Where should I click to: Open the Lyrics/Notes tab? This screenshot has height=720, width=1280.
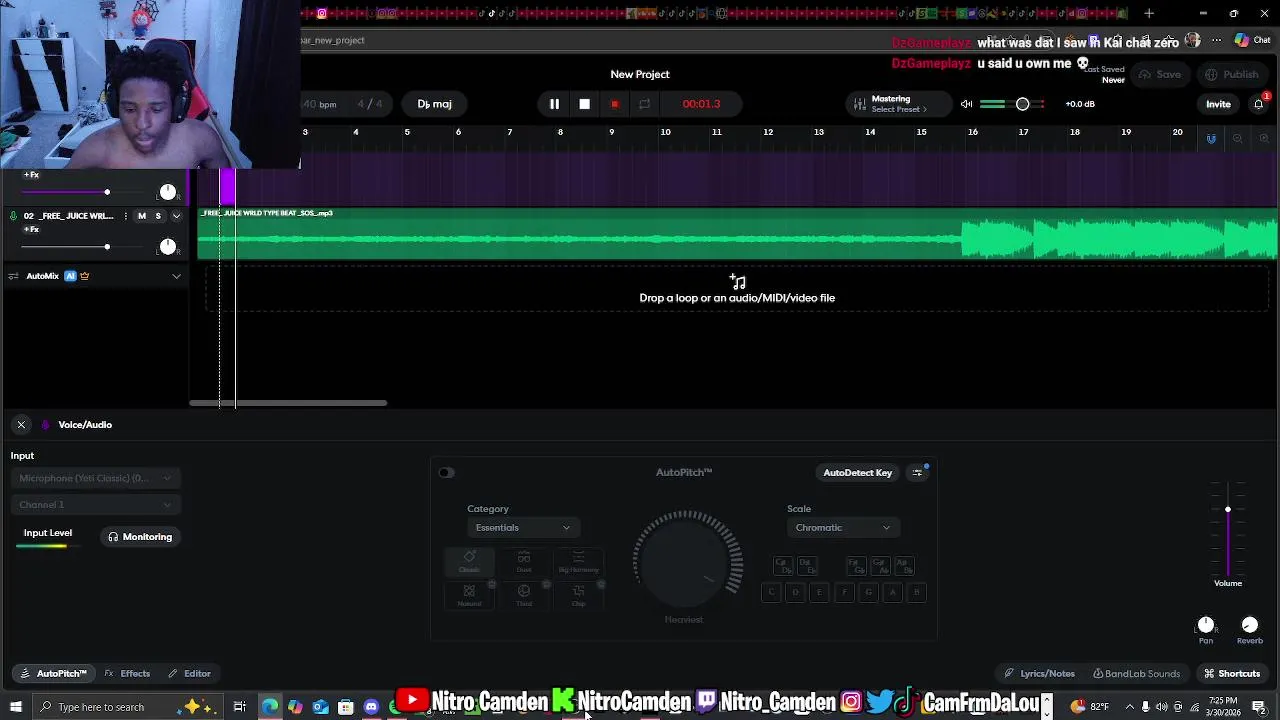[1040, 674]
